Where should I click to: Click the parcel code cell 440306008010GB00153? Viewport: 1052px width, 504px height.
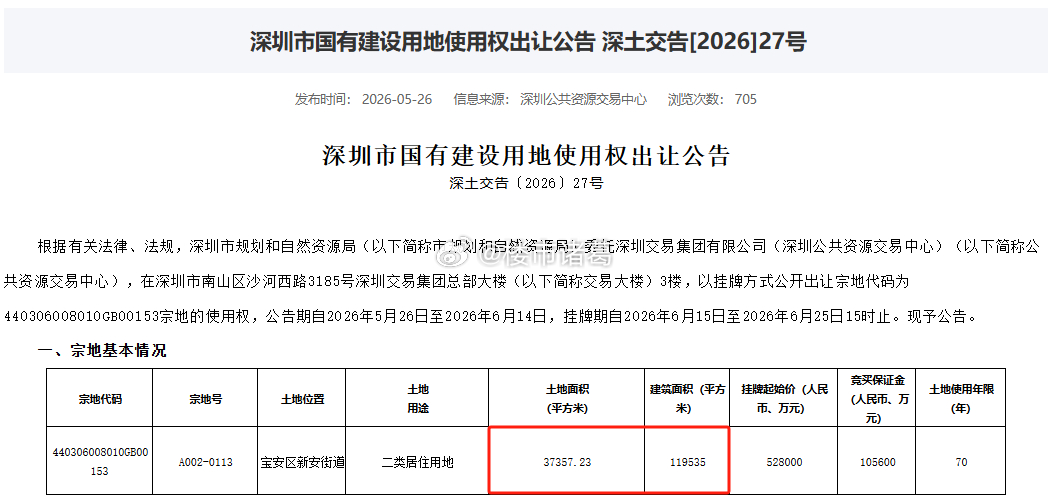pos(100,462)
